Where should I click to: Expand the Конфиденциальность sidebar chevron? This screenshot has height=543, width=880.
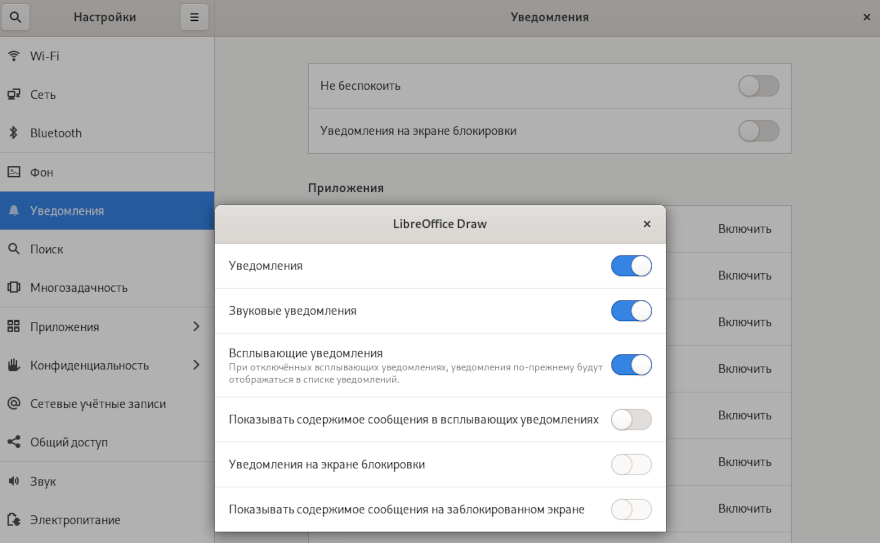point(196,365)
